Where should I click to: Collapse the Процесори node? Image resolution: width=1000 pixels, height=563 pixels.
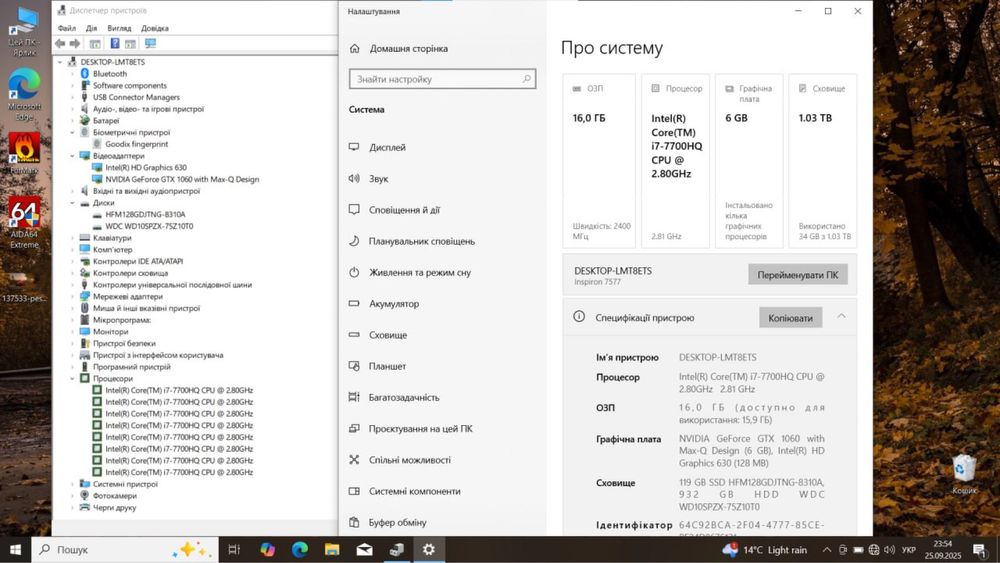tap(72, 379)
